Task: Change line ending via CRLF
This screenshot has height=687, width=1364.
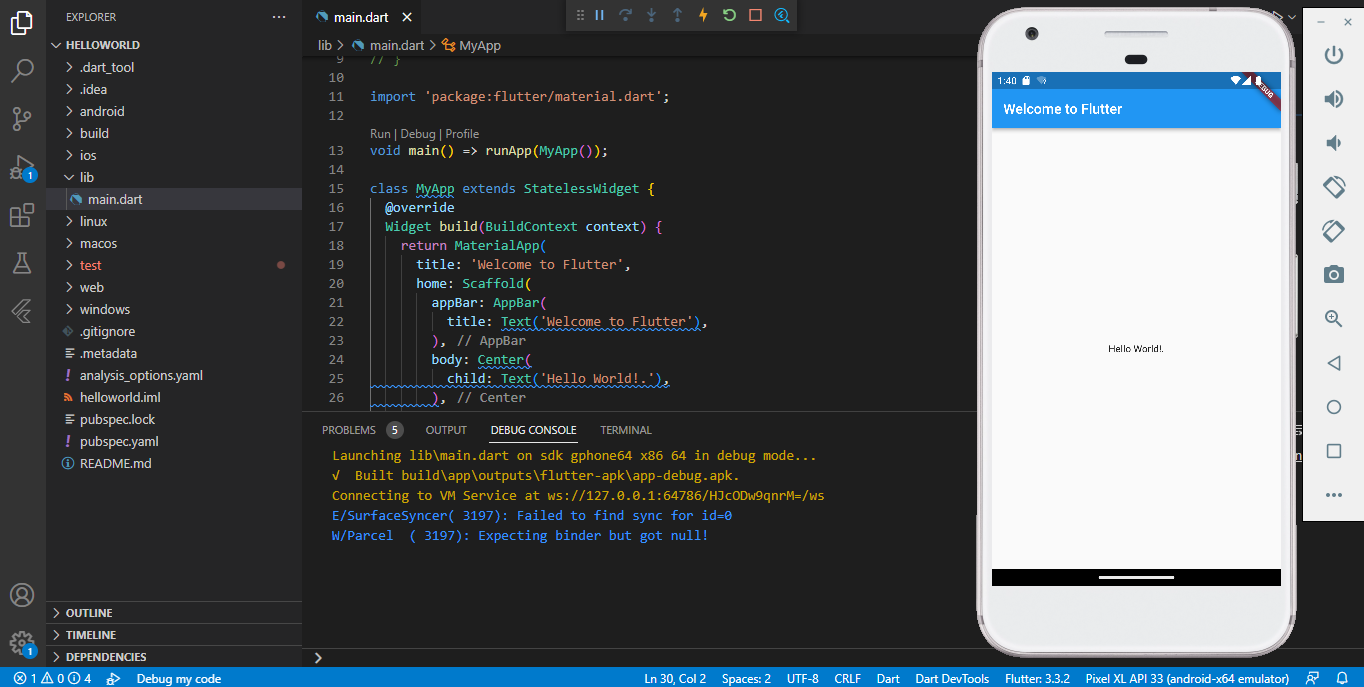Action: (x=847, y=678)
